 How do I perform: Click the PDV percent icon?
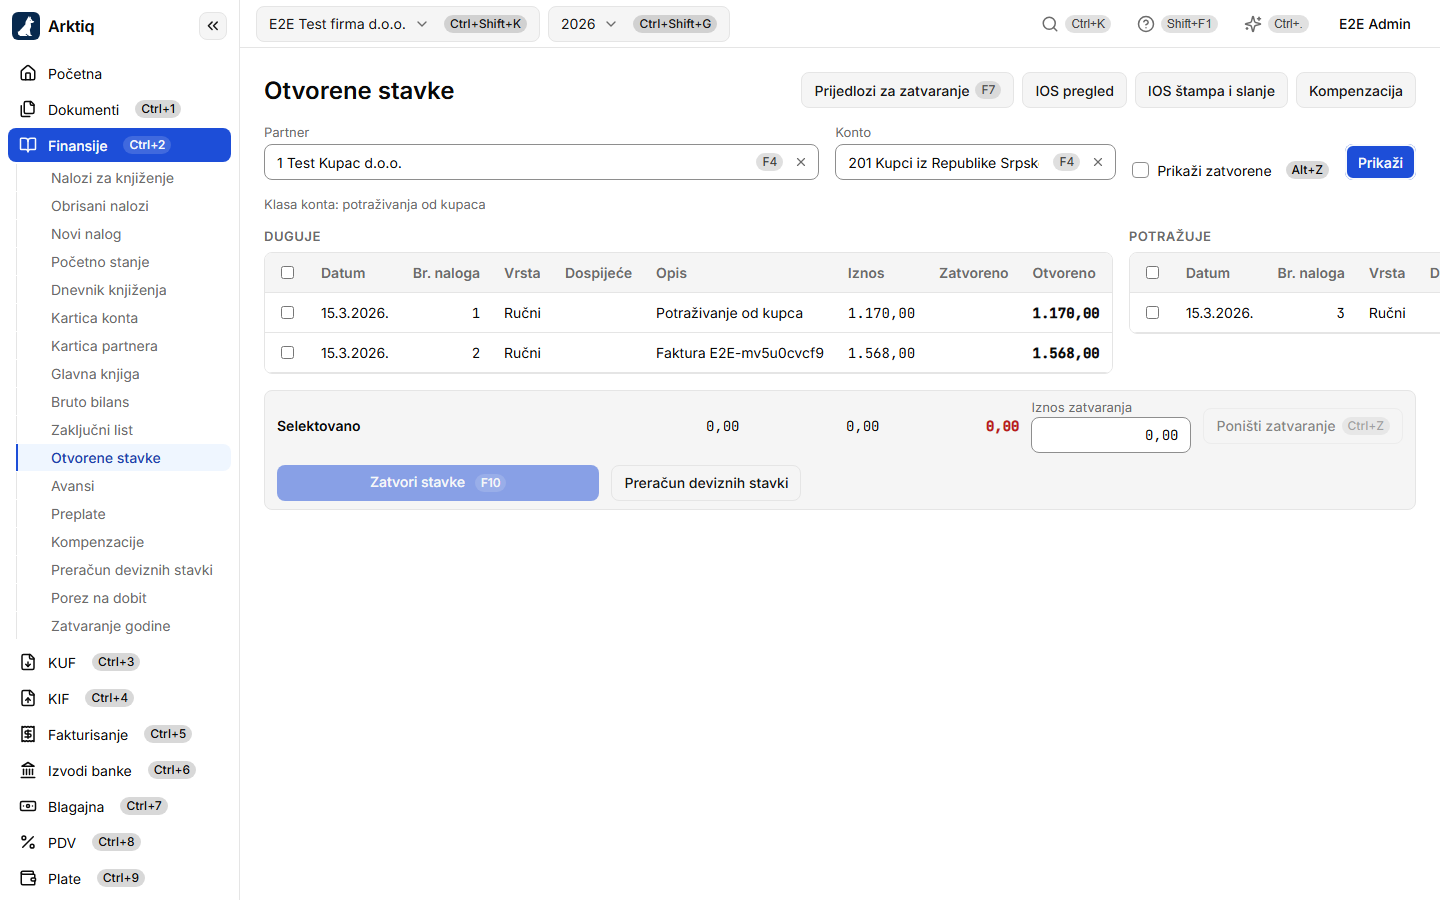coord(28,842)
